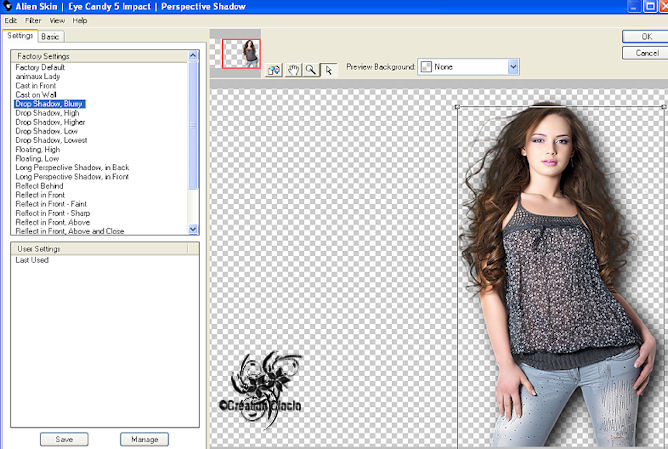Viewport: 668px width, 449px height.
Task: Open the Preview Background dropdown
Action: [513, 67]
